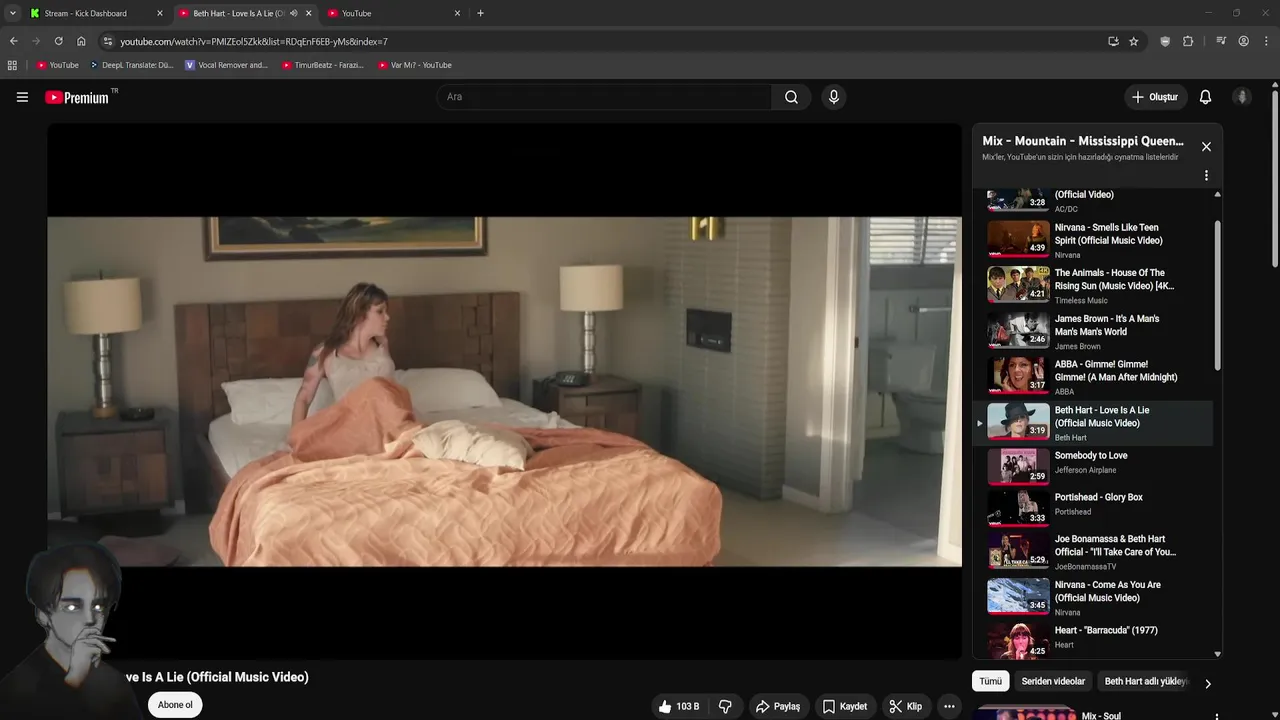Click in the Ara search field

[x=604, y=97]
